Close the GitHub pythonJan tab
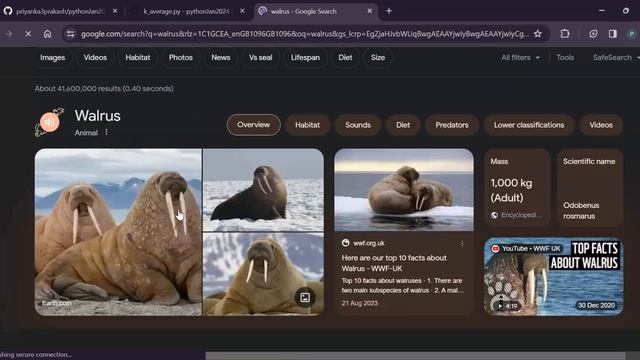Screen dimensions: 640x360 click(115, 11)
